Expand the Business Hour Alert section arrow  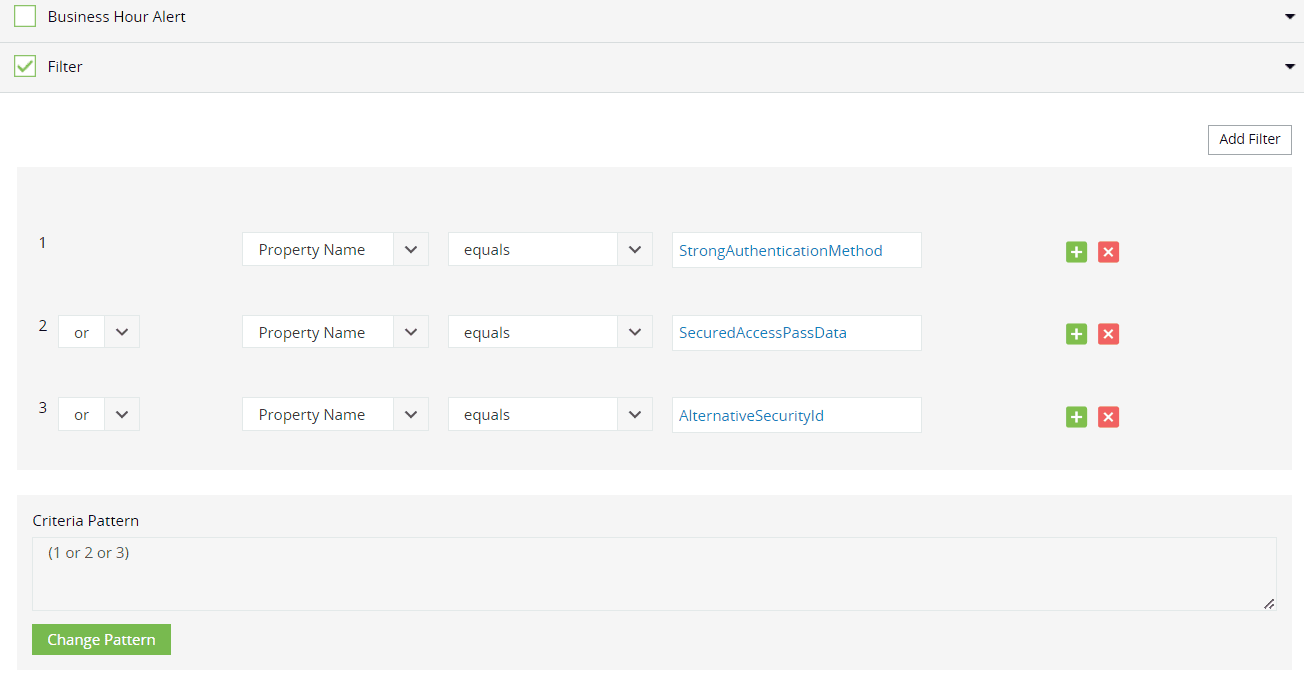point(1289,17)
